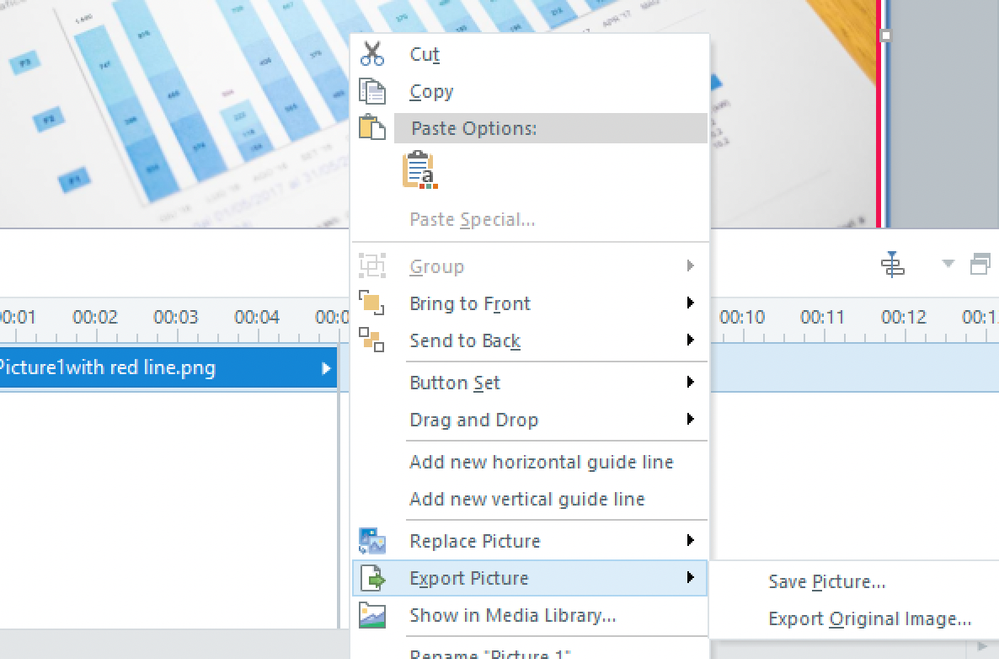Image resolution: width=999 pixels, height=659 pixels.
Task: Click the Show in Media Library icon
Action: pyautogui.click(x=372, y=615)
